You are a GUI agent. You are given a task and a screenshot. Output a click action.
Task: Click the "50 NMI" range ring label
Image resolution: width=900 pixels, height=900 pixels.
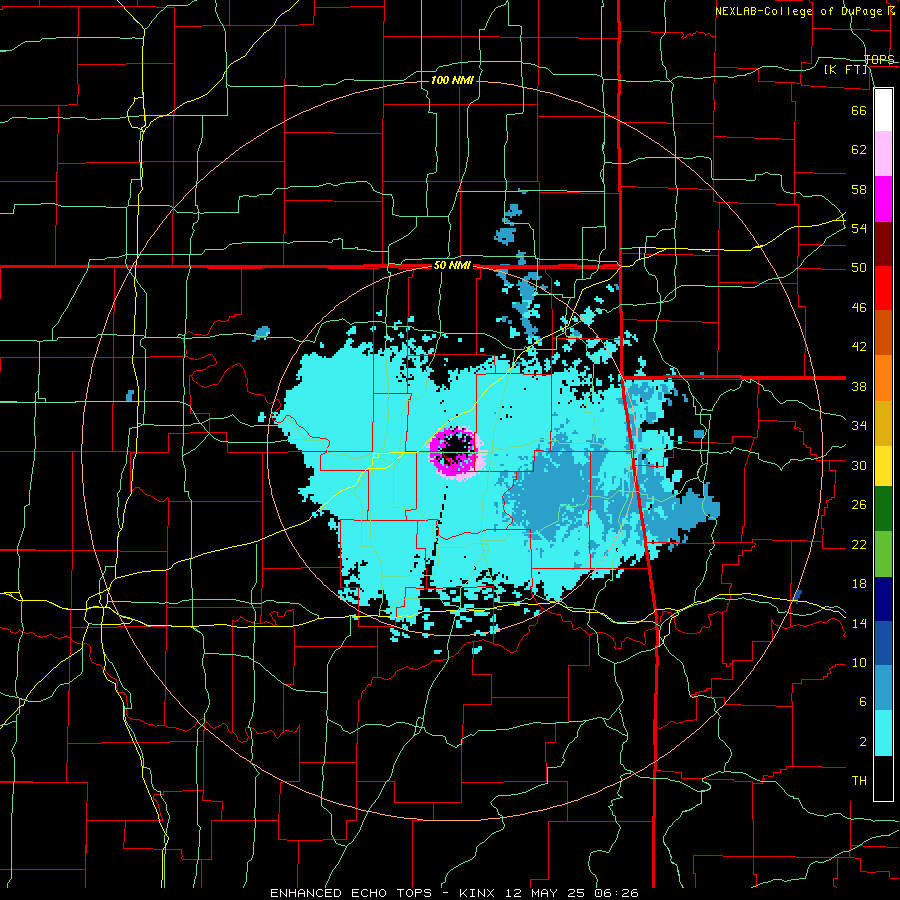452,265
